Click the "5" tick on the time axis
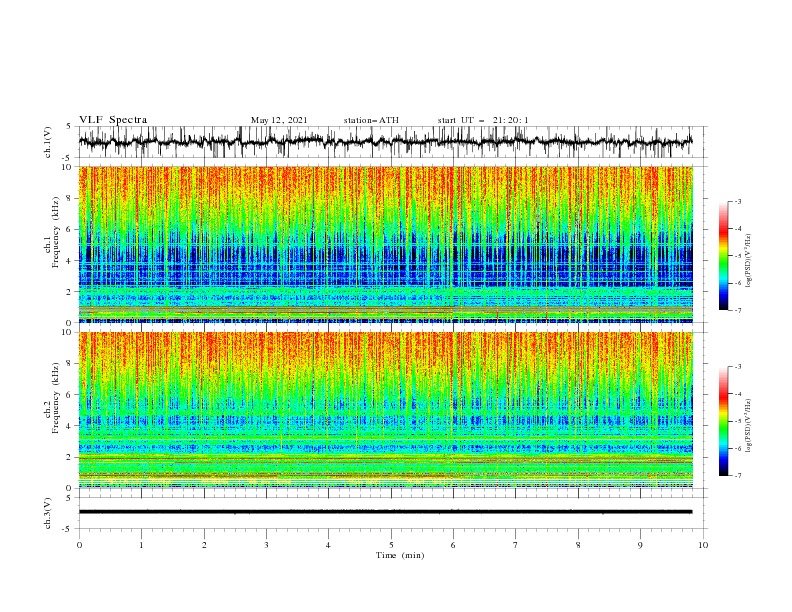This screenshot has height=612, width=792. coord(391,545)
